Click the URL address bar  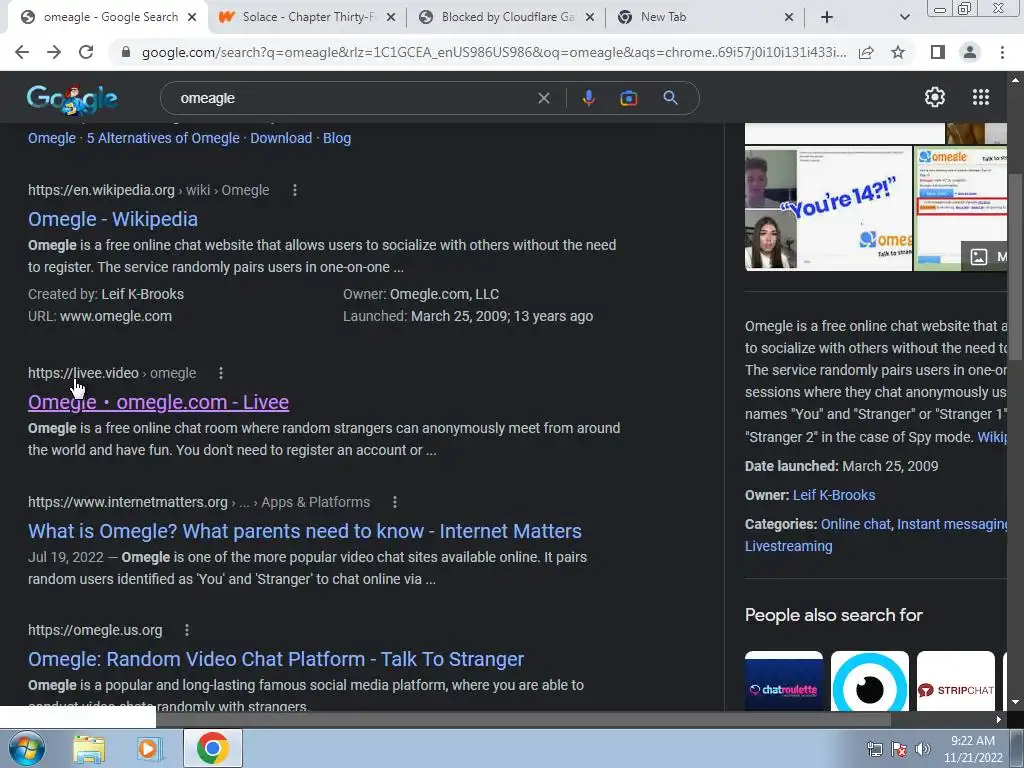pos(493,52)
